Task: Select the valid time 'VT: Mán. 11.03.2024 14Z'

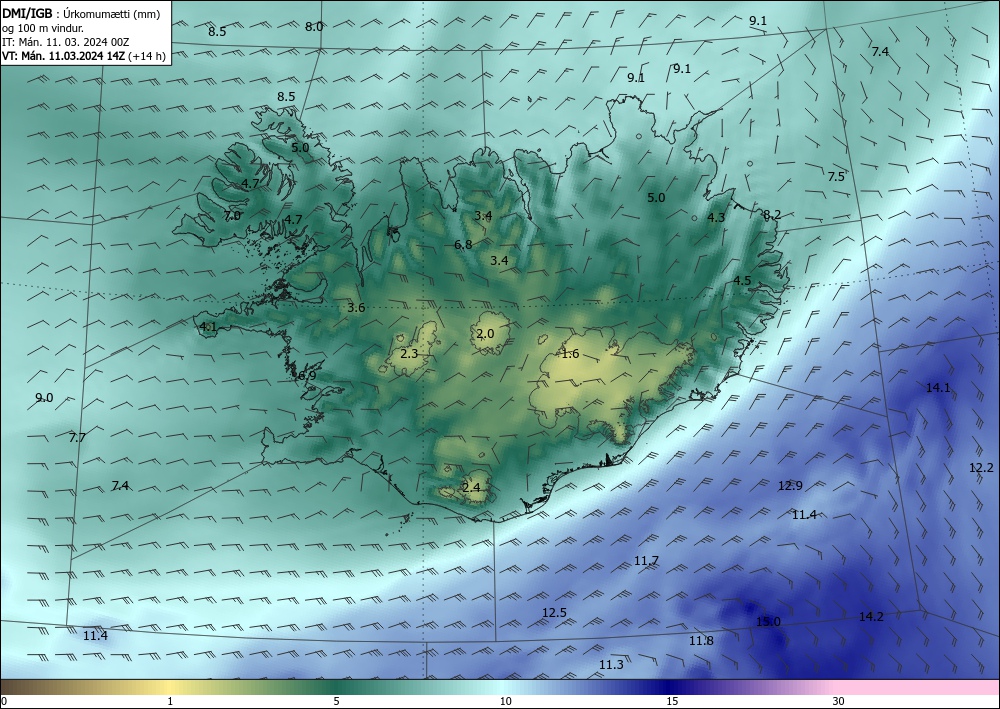Action: (64, 56)
